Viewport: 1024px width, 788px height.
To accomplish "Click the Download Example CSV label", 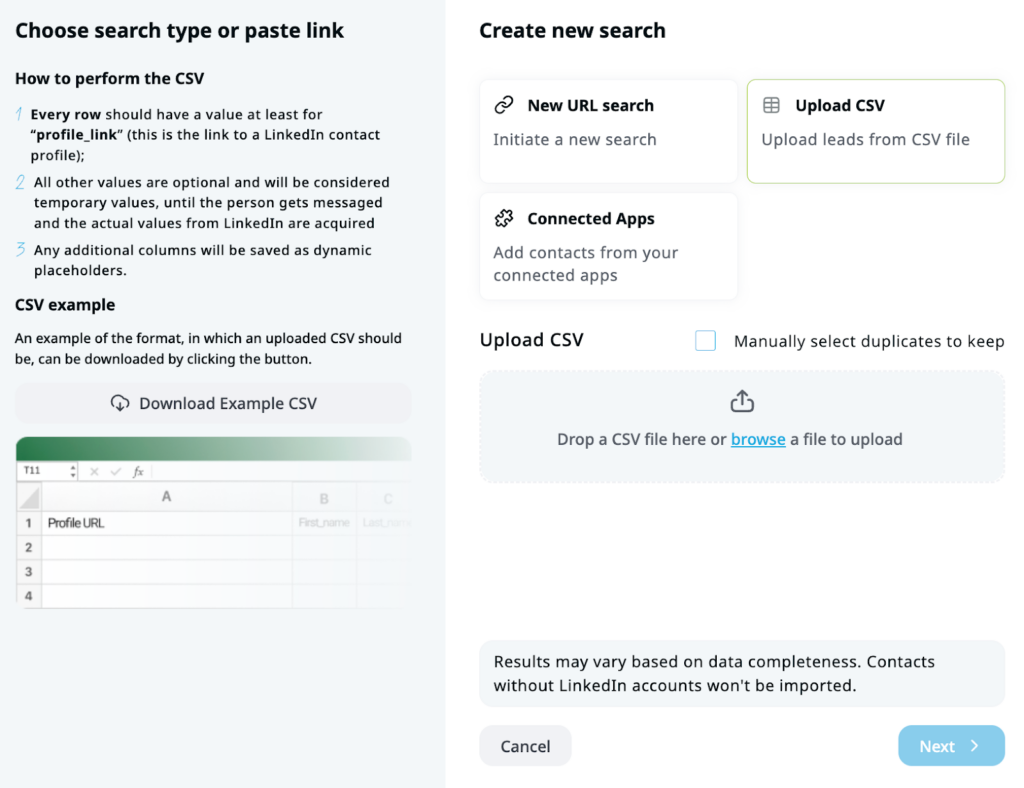I will [227, 403].
